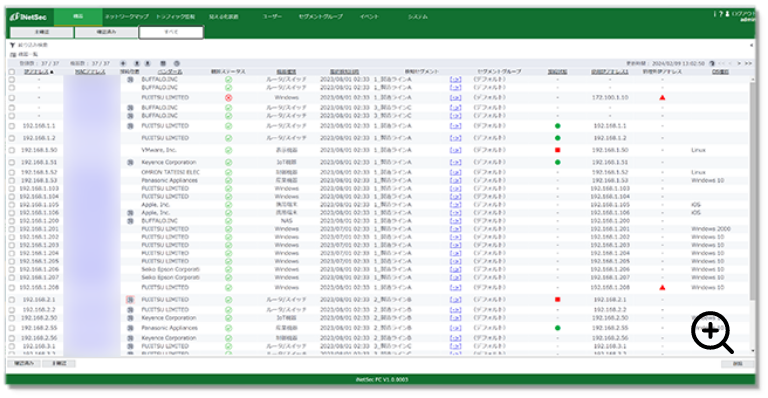Open the [->] segment link for 192.168.1.1
768x398 pixels.
(x=456, y=126)
